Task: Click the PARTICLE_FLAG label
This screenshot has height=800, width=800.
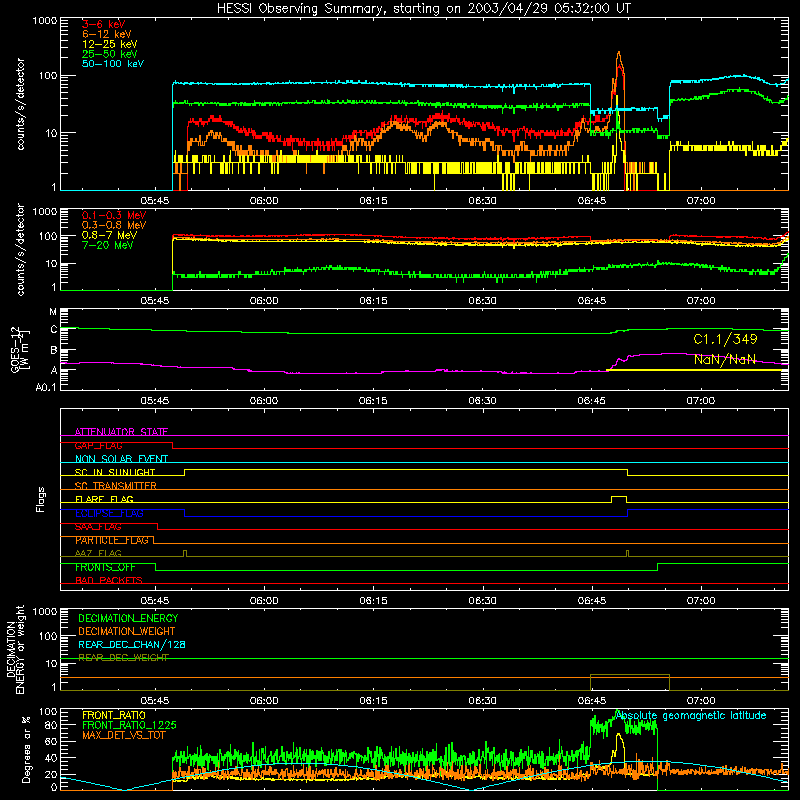Action: click(x=112, y=540)
